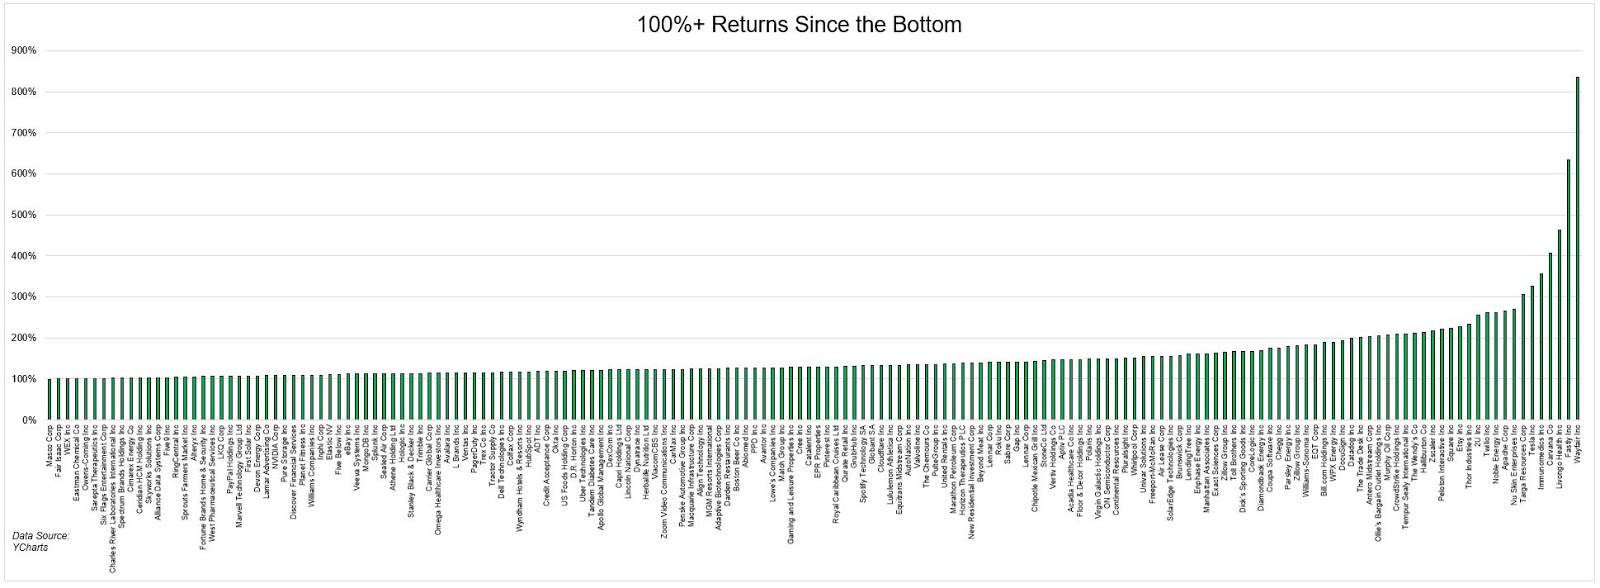
Task: Select the tallest bar for Wayfair Inc
Action: pos(1577,249)
